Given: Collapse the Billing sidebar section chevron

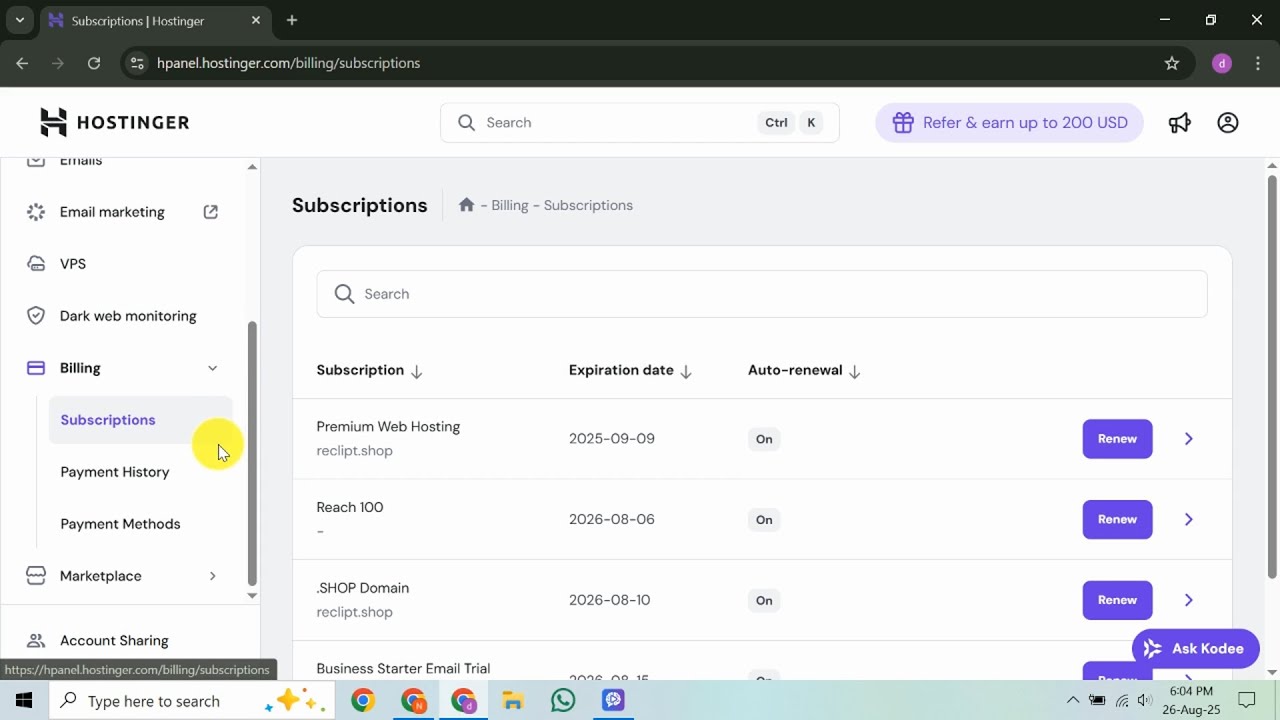Looking at the screenshot, I should 212,368.
